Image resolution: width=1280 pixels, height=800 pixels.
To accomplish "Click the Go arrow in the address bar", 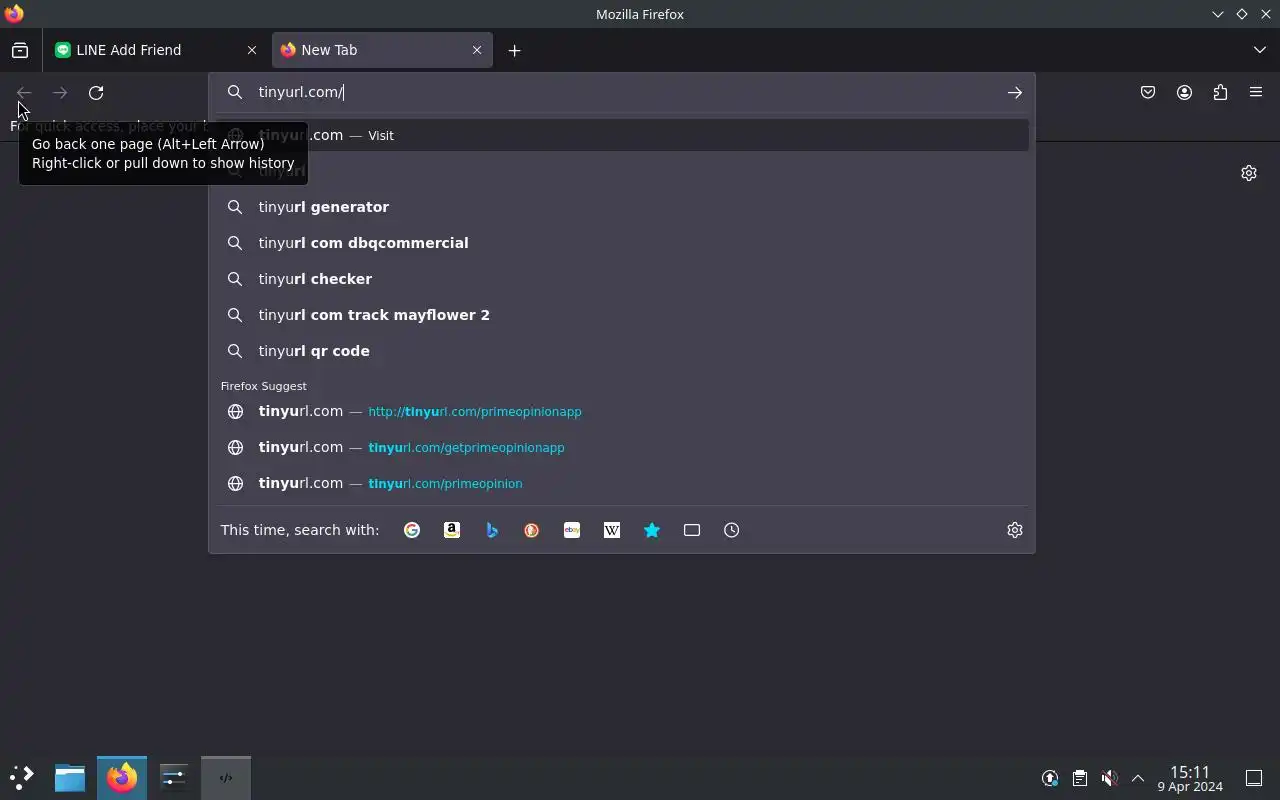I will coord(1014,92).
